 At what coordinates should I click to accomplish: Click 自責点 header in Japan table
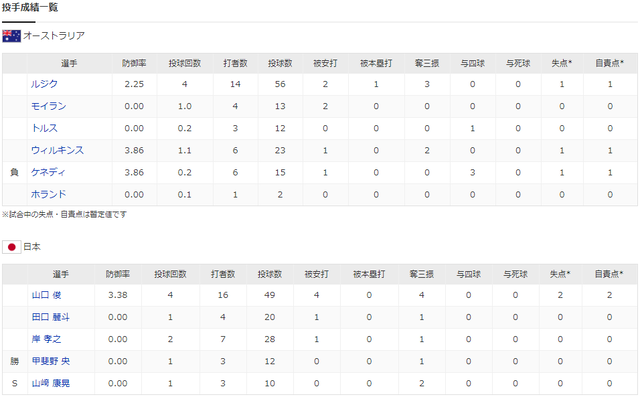point(609,274)
